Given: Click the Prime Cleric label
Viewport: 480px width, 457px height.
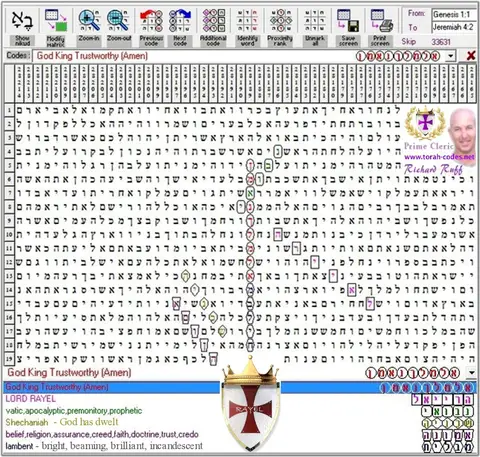Looking at the screenshot, I should 429,146.
